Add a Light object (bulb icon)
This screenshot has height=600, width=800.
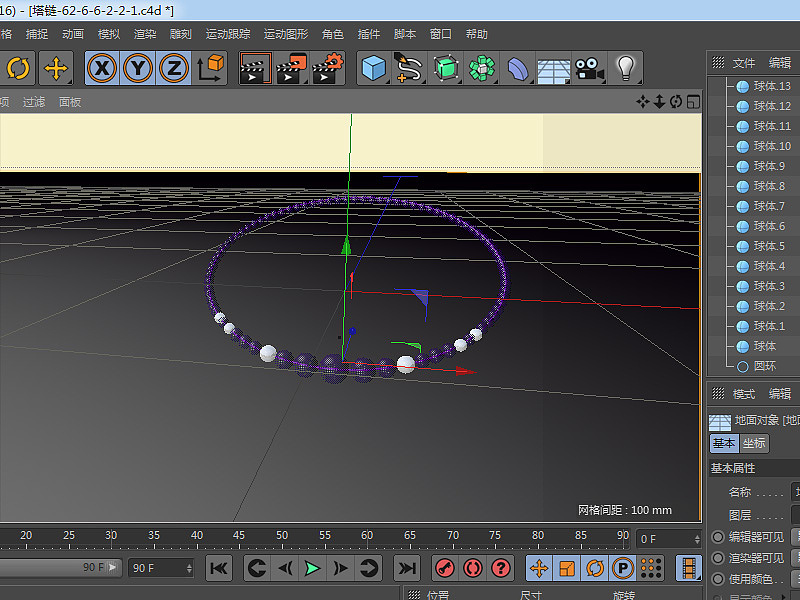[x=626, y=68]
